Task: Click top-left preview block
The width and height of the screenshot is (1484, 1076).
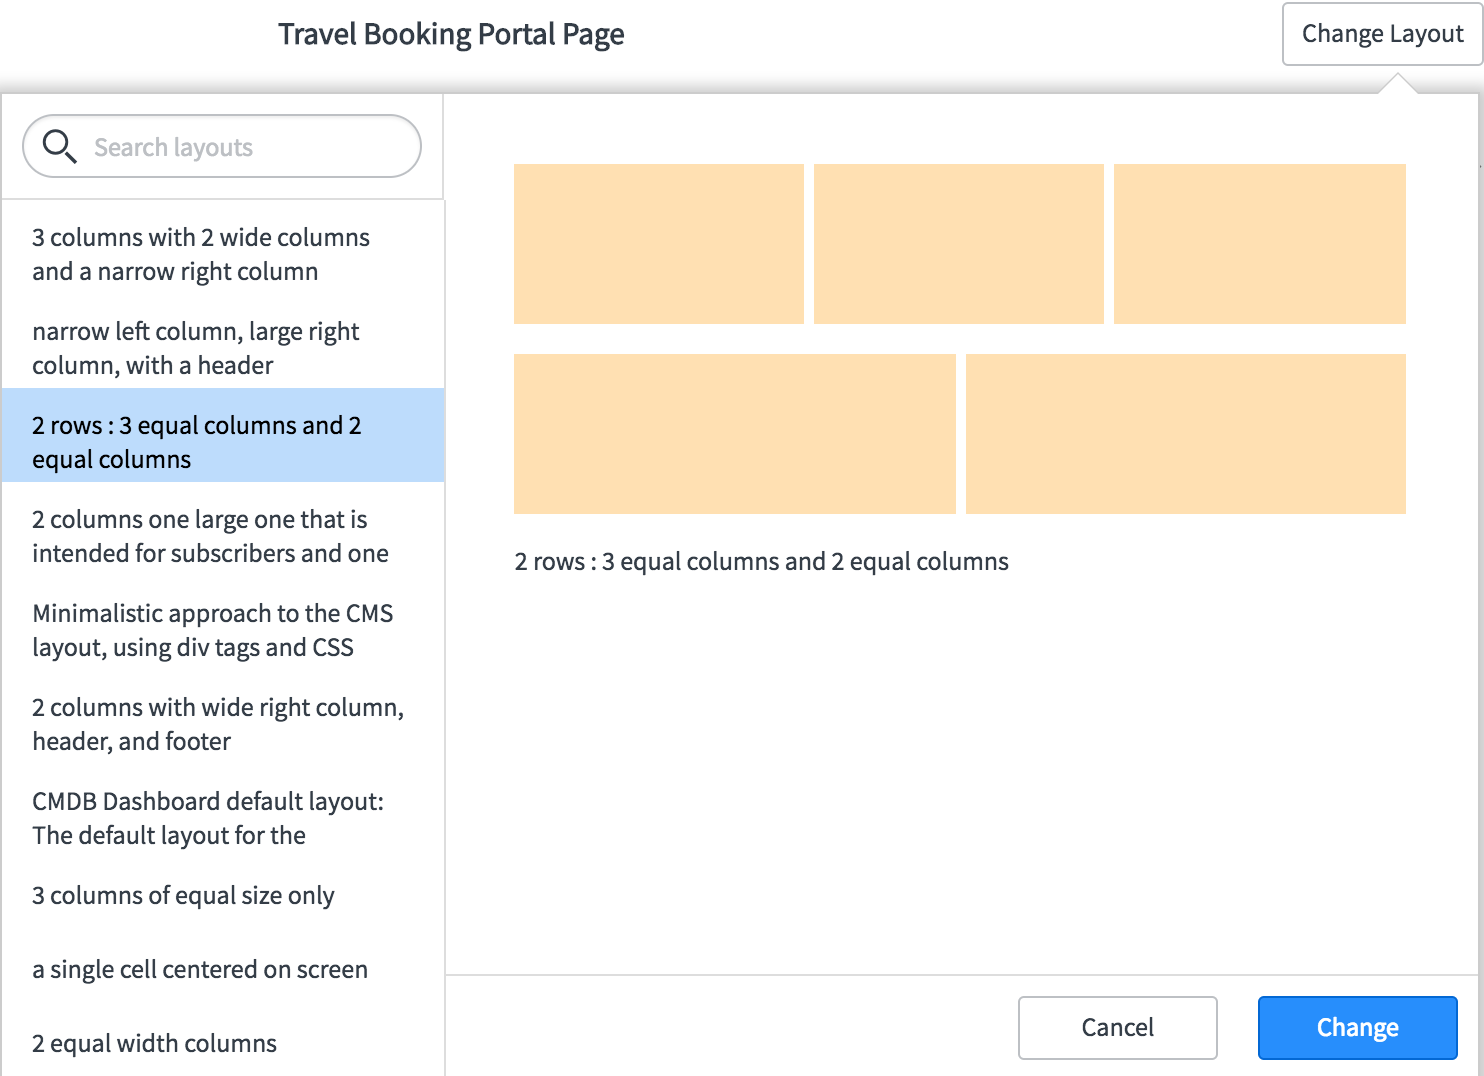Action: pos(659,244)
